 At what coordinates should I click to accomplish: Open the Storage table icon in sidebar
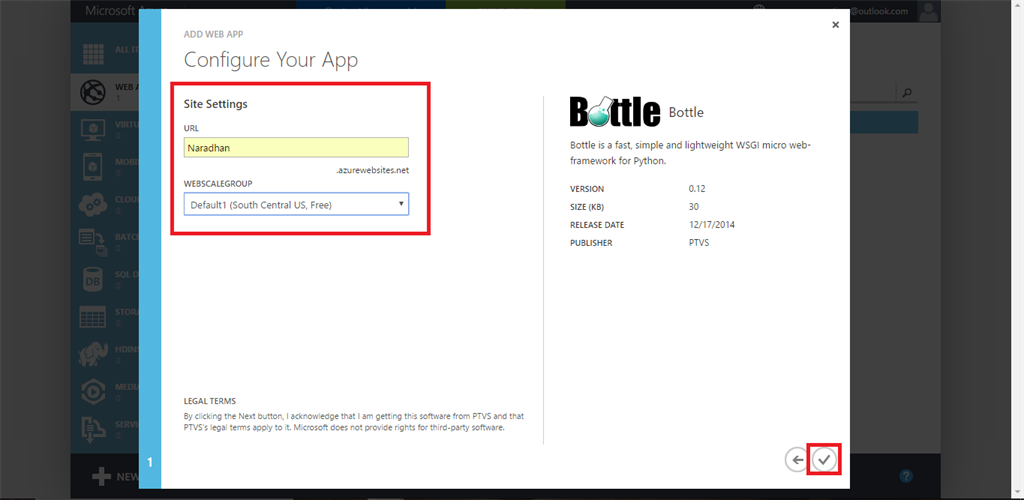click(93, 317)
